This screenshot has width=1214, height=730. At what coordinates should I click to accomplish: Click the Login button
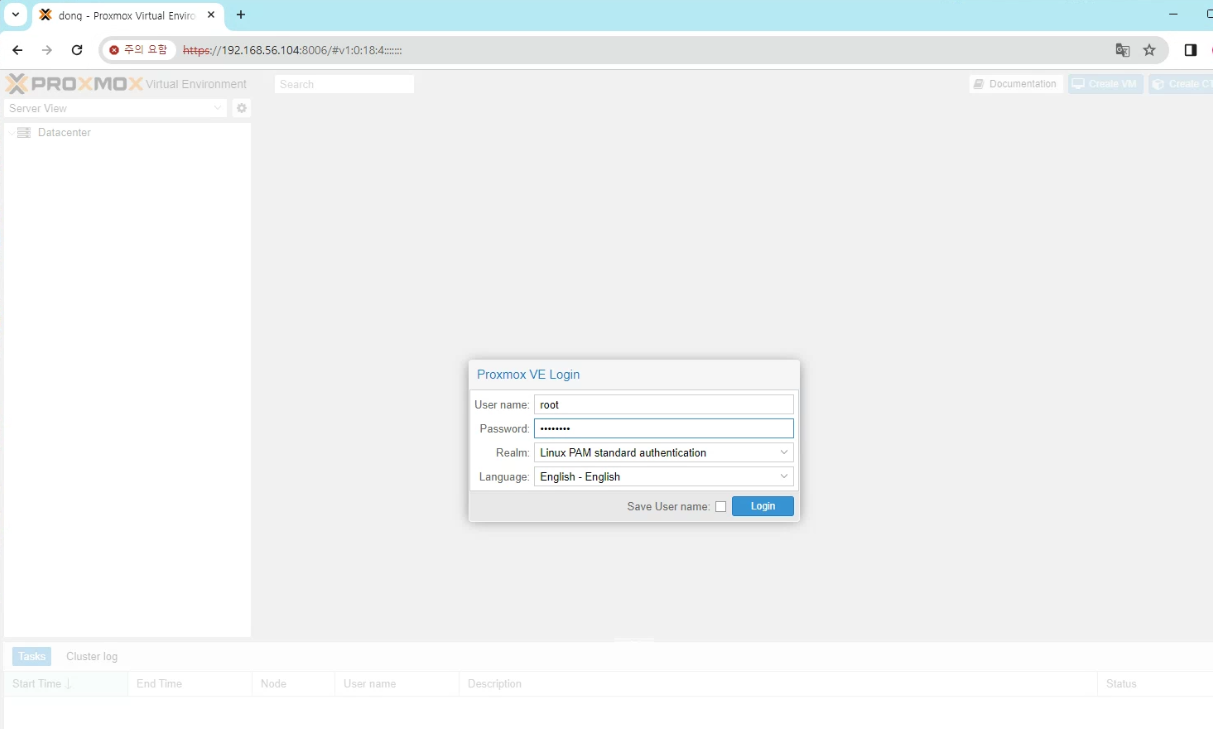[x=762, y=506]
